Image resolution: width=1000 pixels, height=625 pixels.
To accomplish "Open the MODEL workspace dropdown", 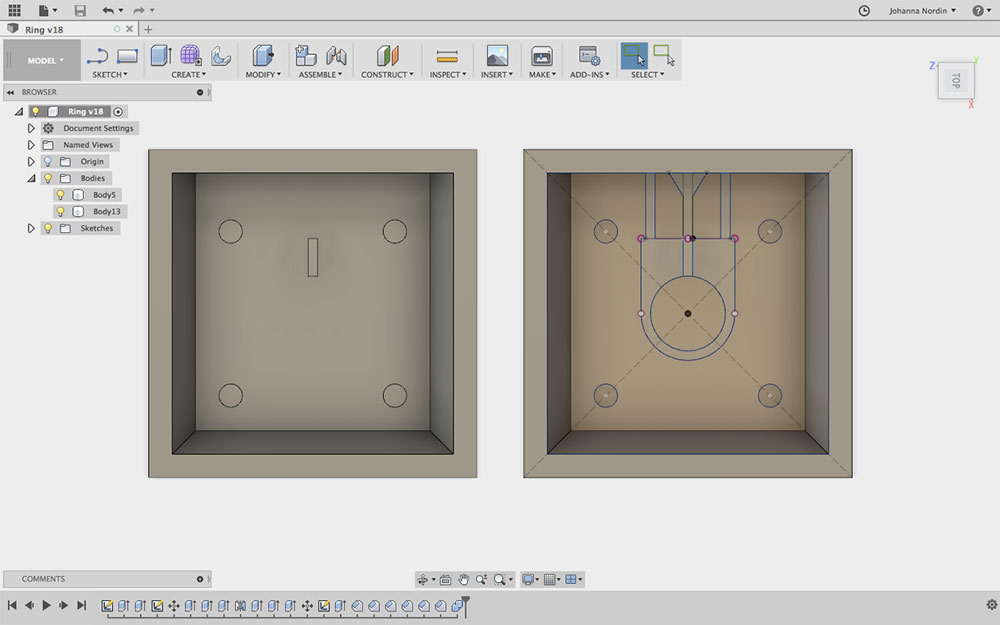I will (45, 61).
